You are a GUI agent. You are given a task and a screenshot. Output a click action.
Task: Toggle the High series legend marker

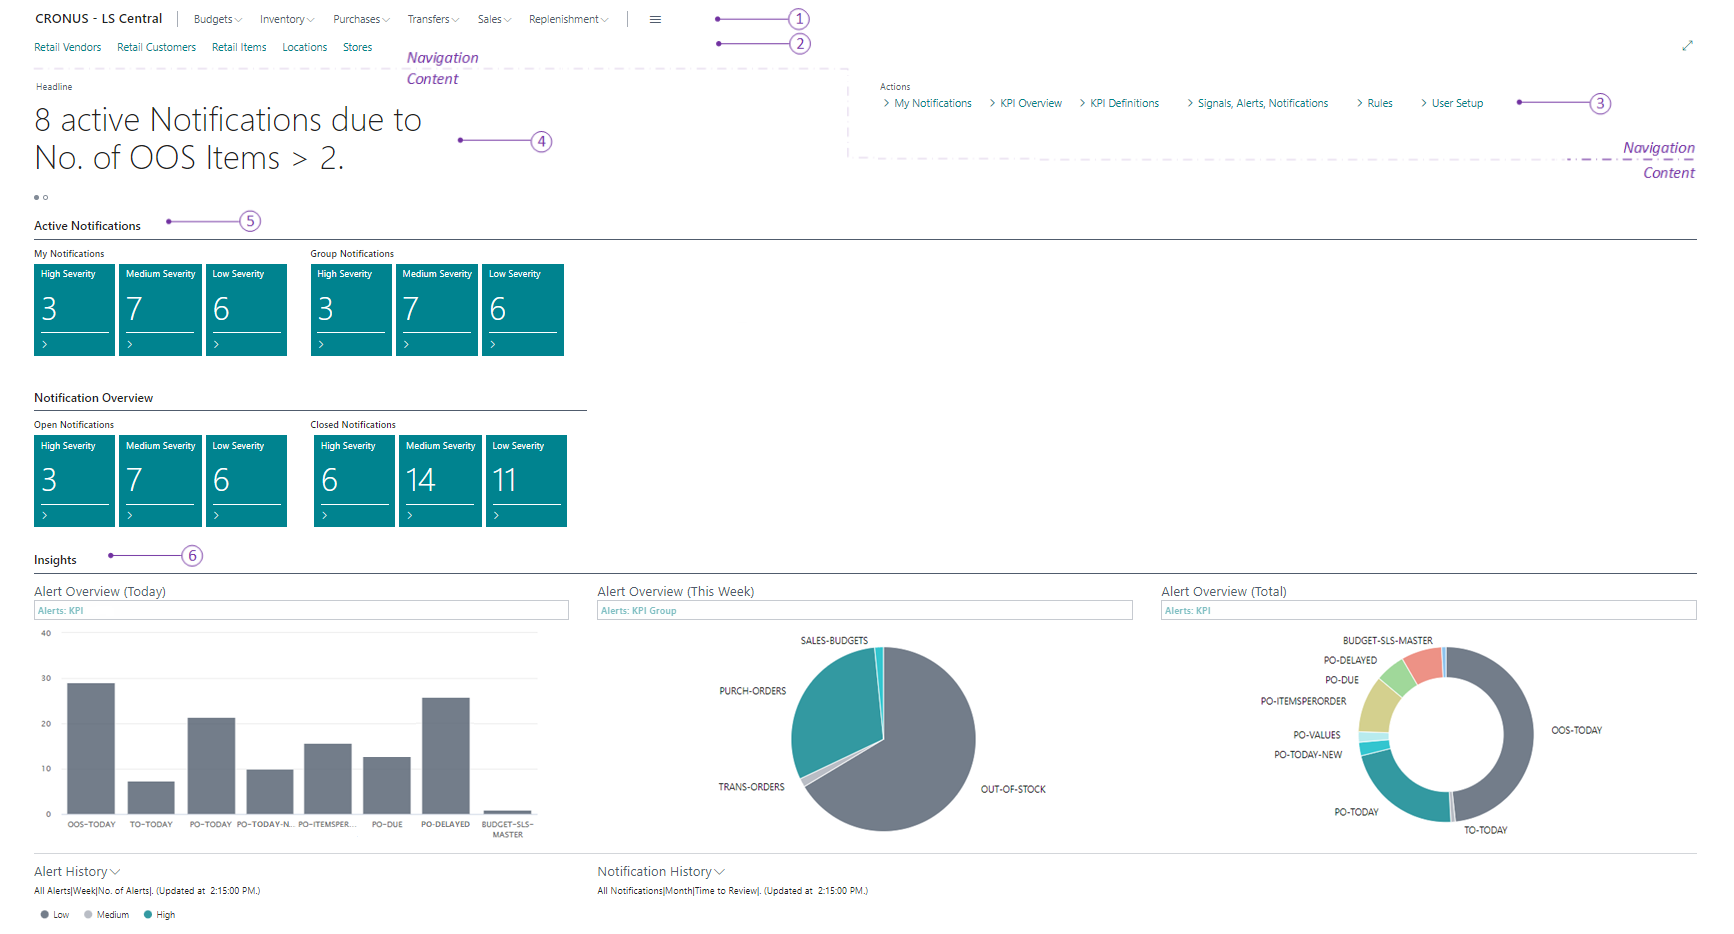pyautogui.click(x=148, y=915)
